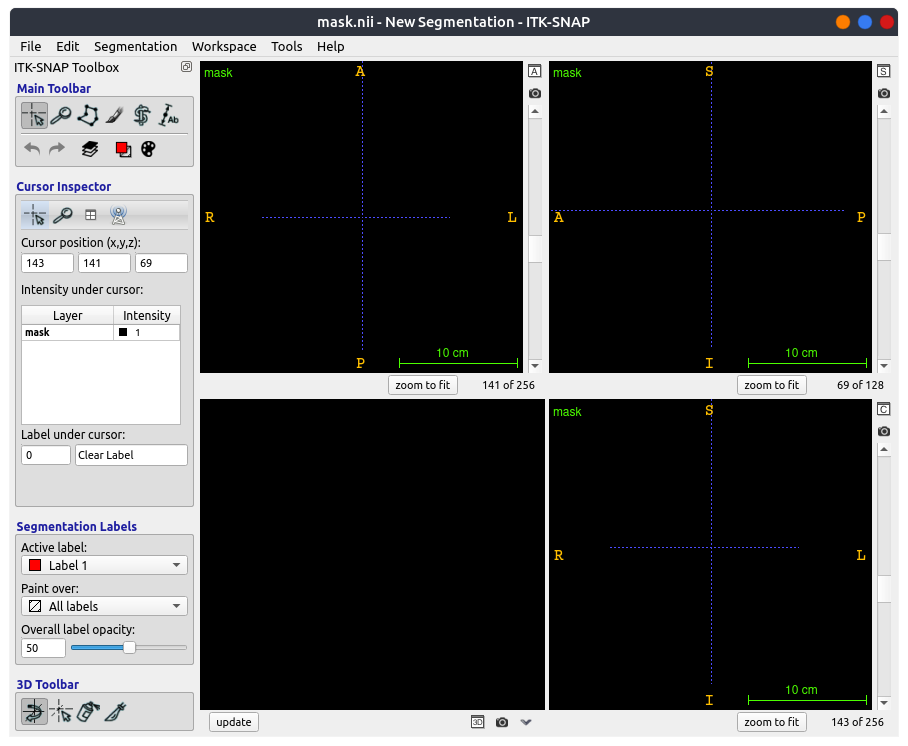Toggle expanded view with the S panel button
This screenshot has height=746, width=908.
(x=884, y=71)
